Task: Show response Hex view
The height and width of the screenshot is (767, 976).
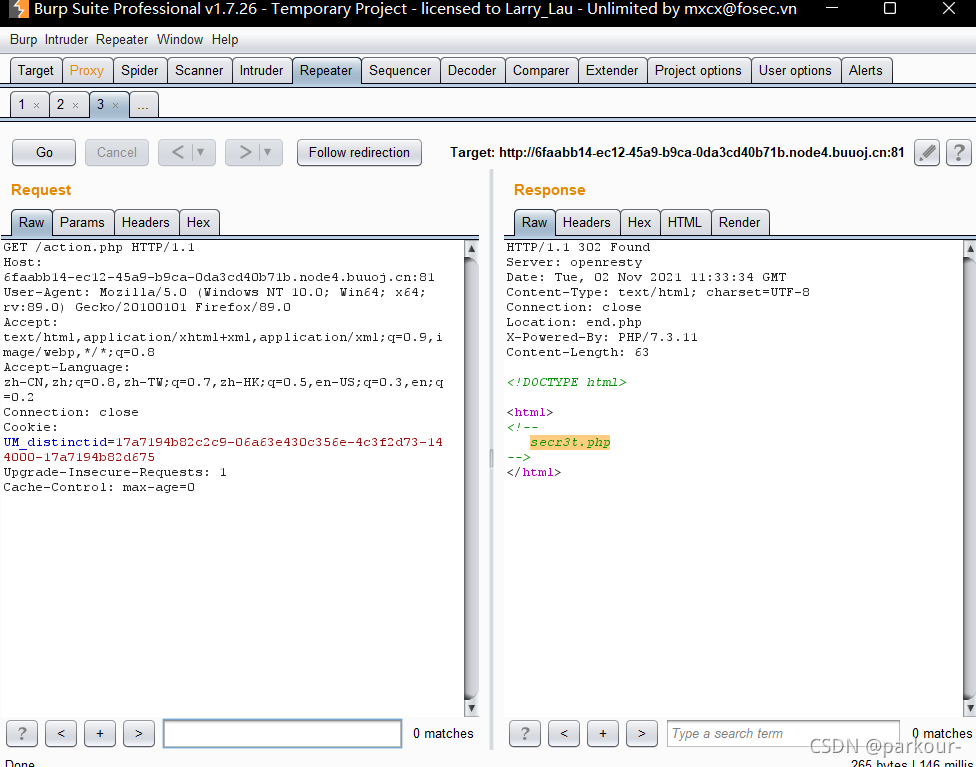Action: point(639,222)
